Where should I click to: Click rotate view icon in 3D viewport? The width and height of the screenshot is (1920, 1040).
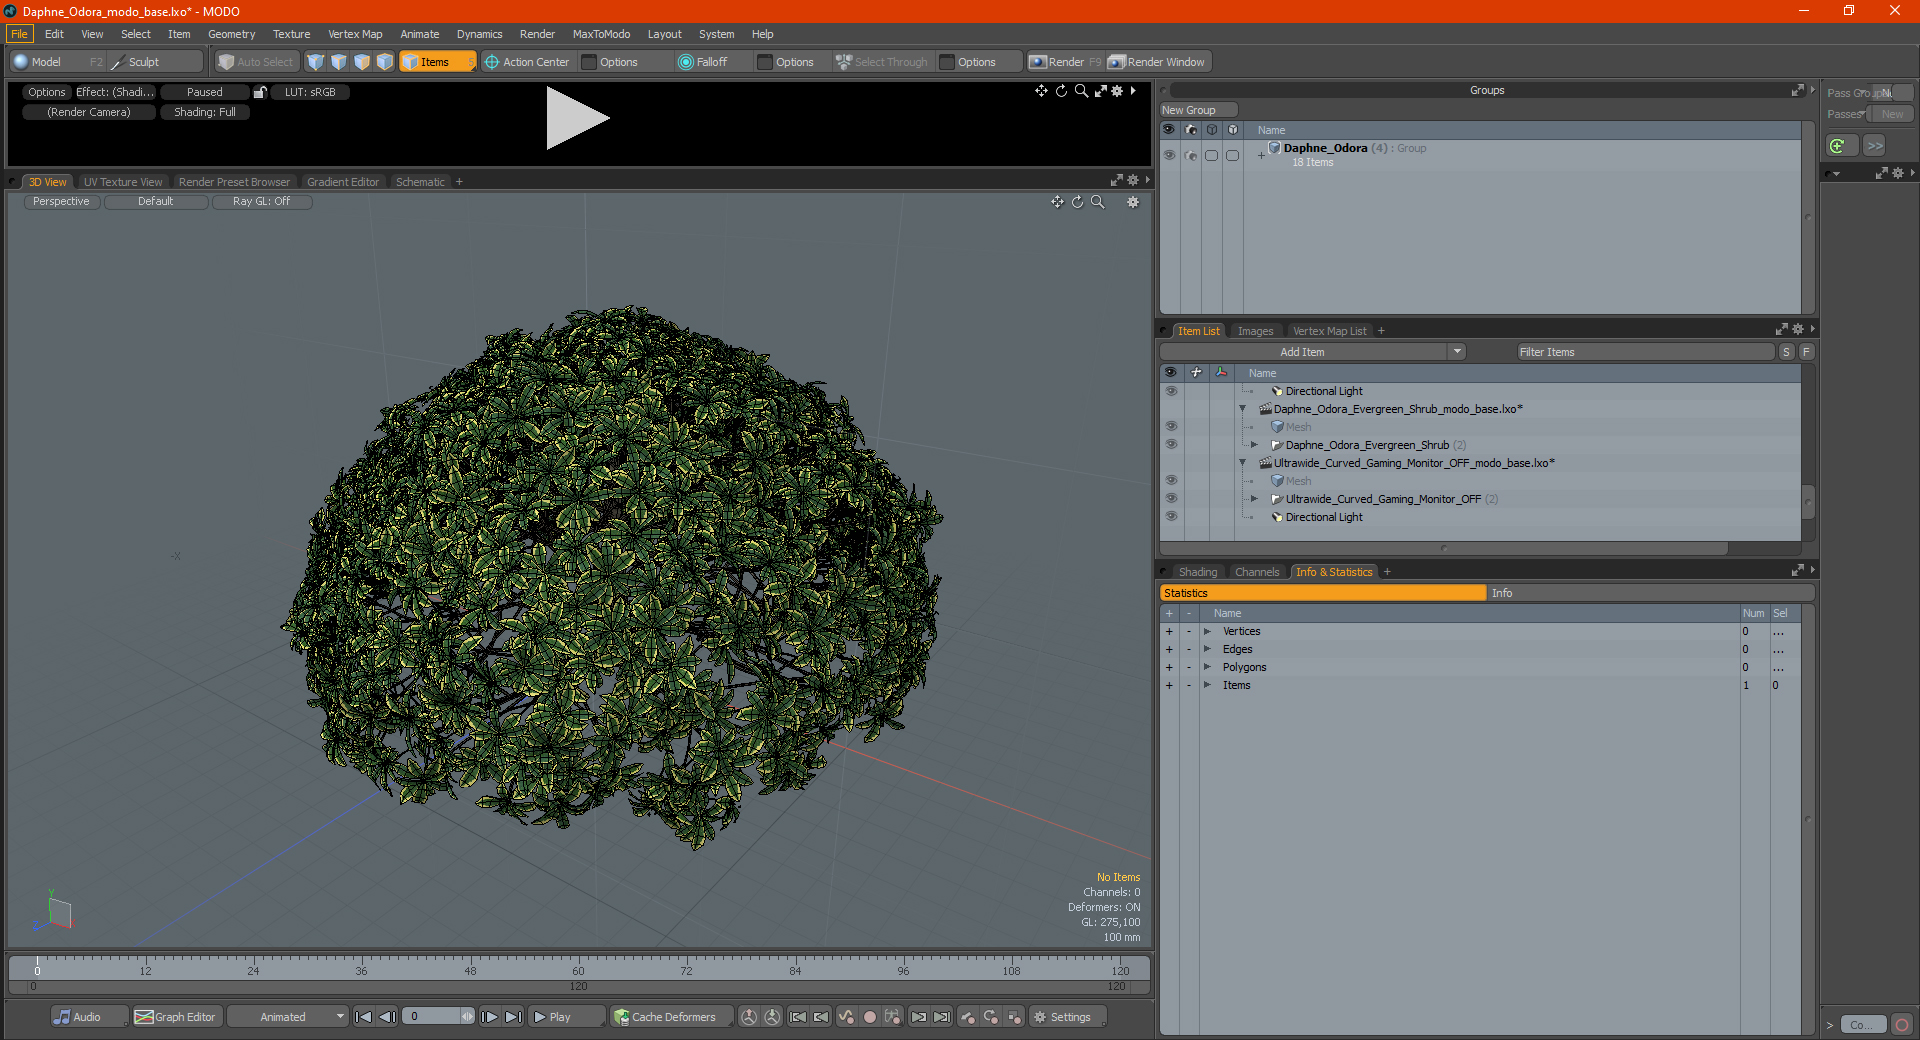1077,202
